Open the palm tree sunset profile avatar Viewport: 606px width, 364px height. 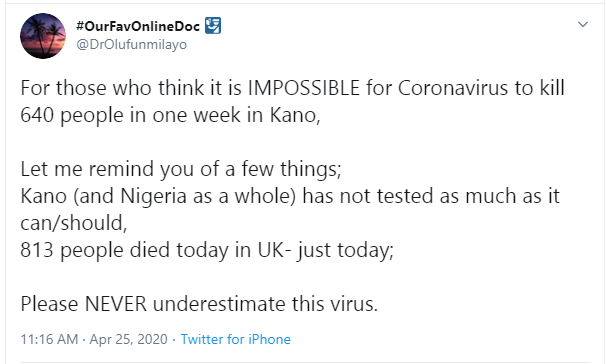point(43,36)
